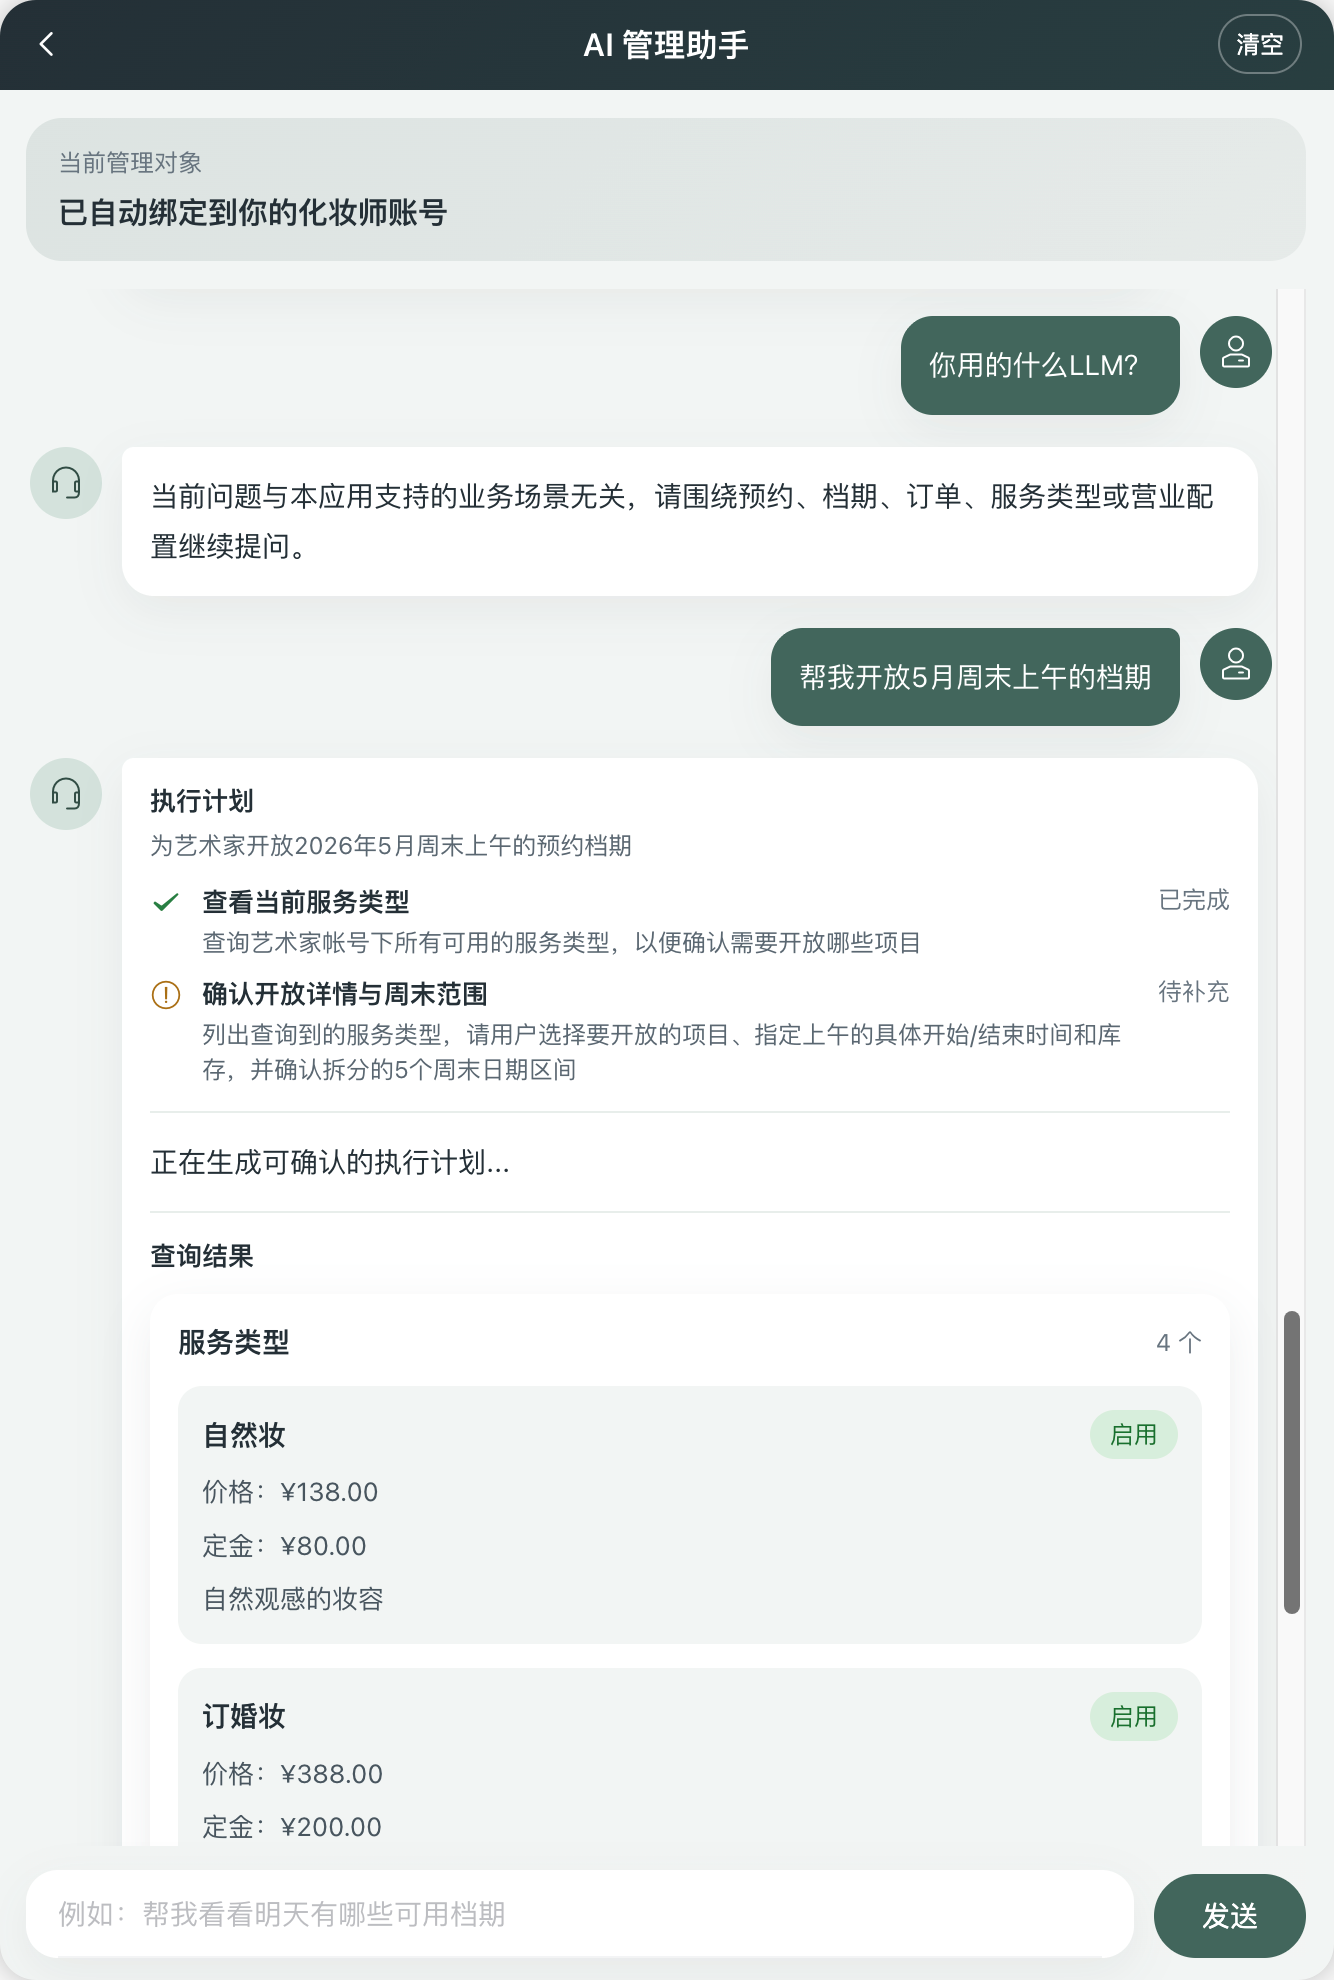Viewport: 1334px width, 1980px height.
Task: Click green checkmark for 查看当前服务类型
Action: coord(166,902)
